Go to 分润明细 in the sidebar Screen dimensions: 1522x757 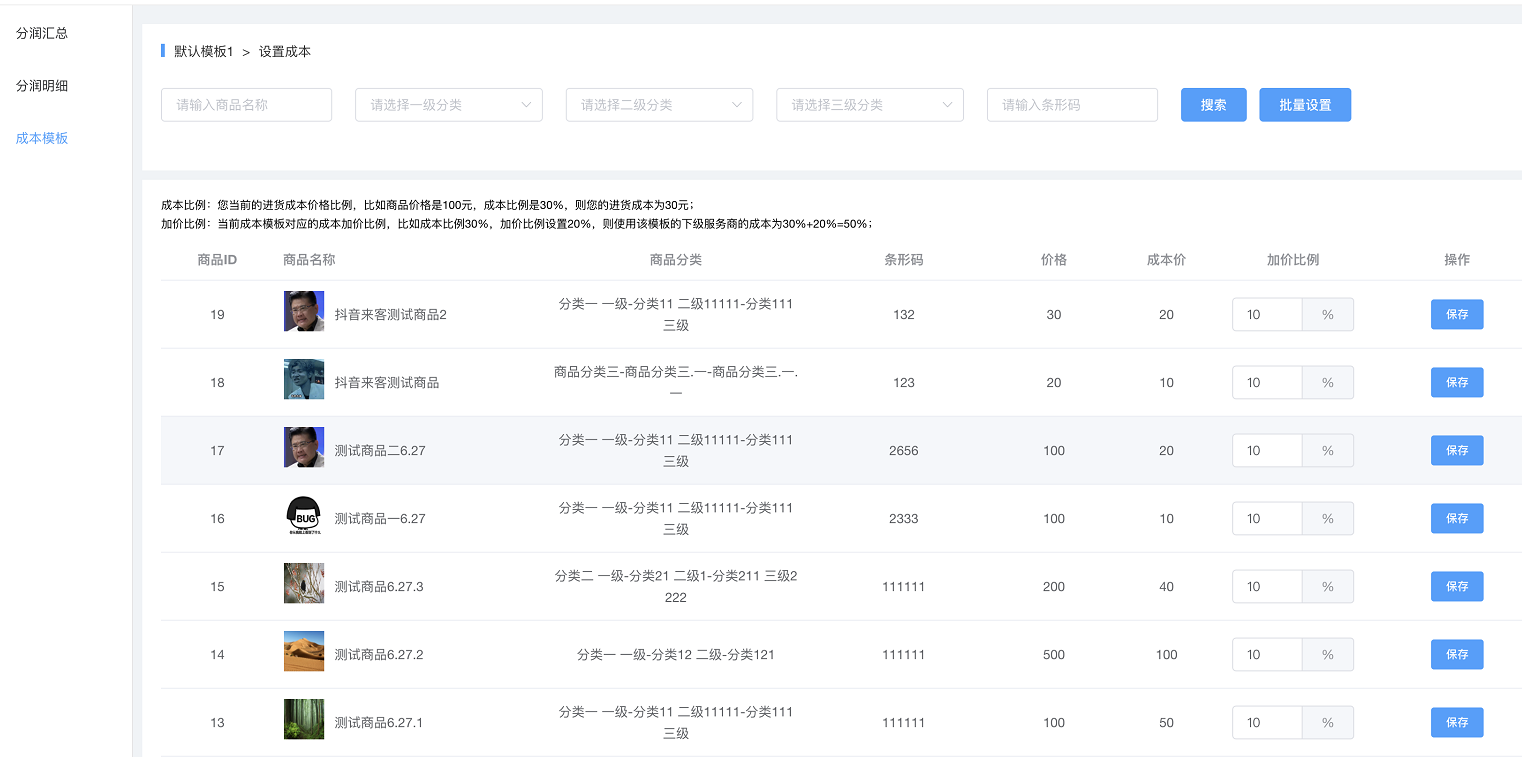42,86
